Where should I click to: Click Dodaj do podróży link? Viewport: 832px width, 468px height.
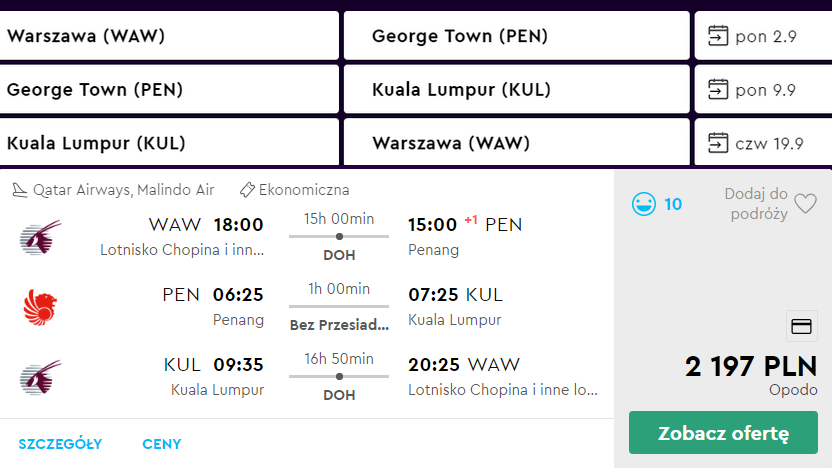756,204
